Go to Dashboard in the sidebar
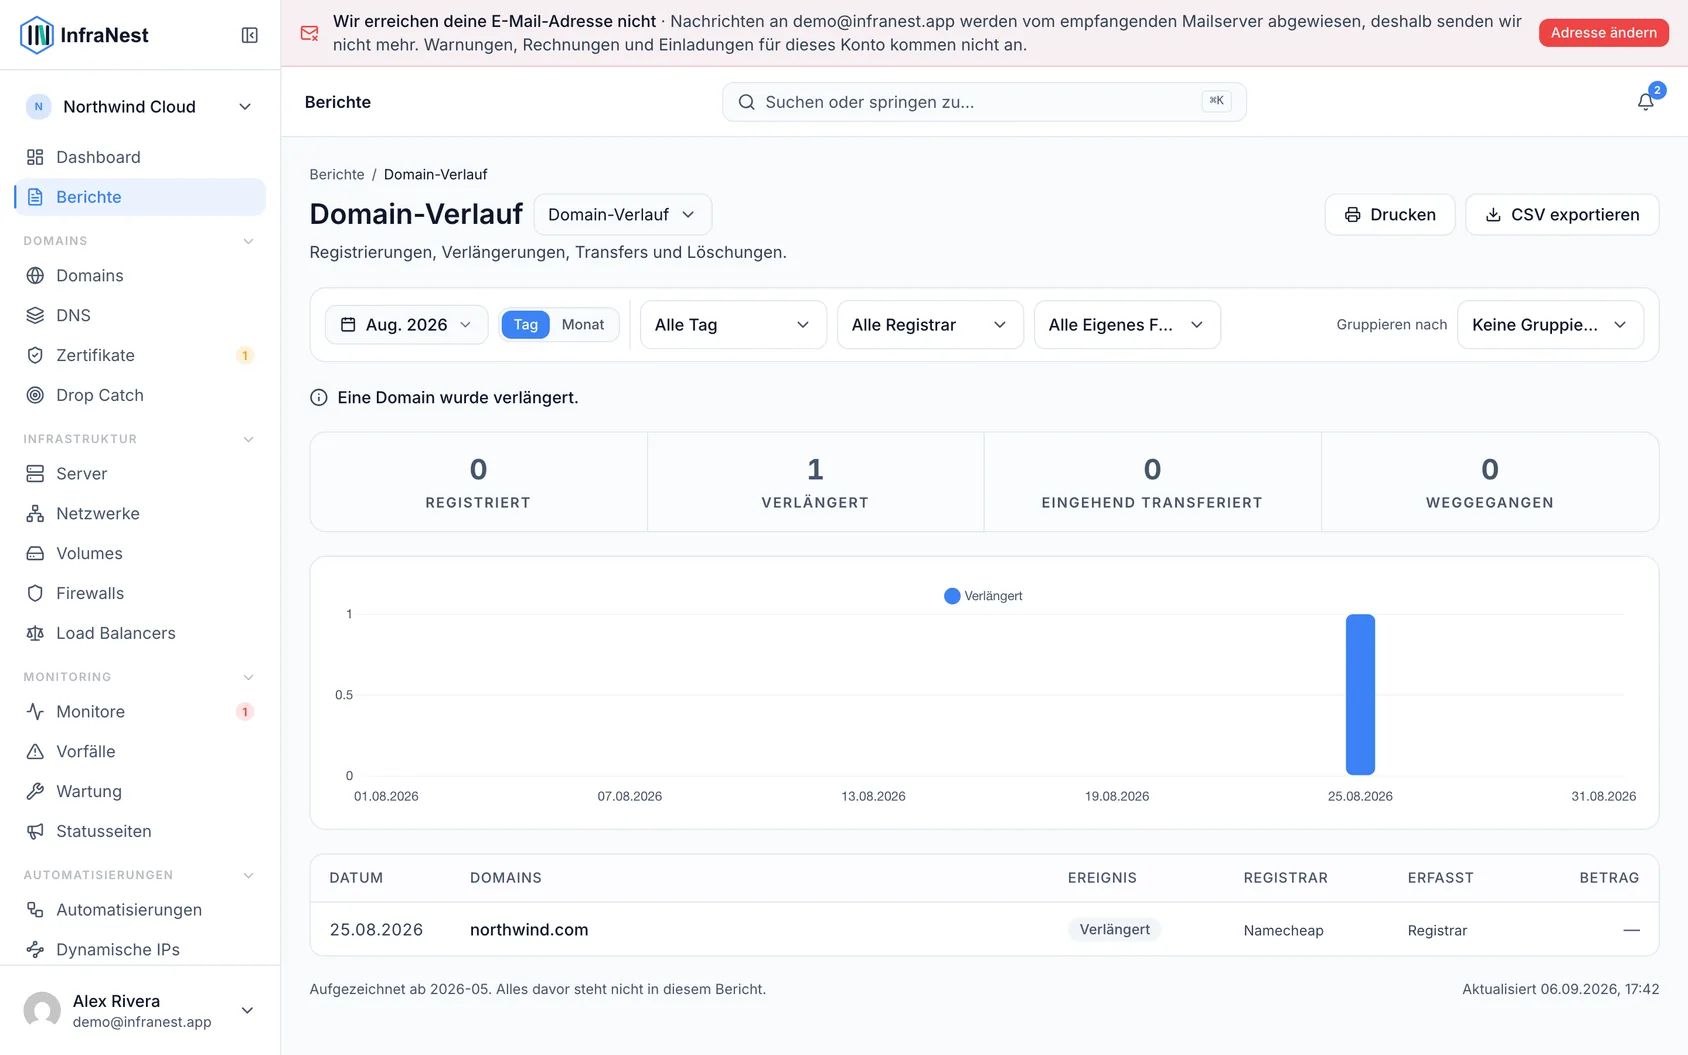 140,157
